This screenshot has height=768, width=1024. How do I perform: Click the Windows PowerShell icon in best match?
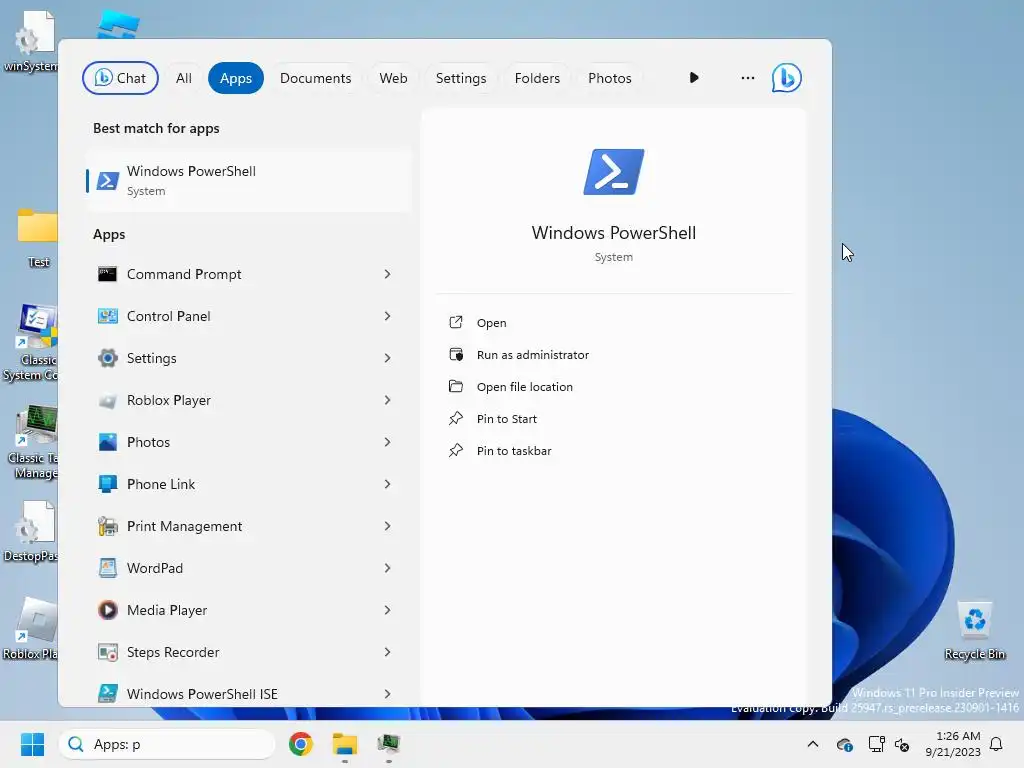tap(108, 180)
